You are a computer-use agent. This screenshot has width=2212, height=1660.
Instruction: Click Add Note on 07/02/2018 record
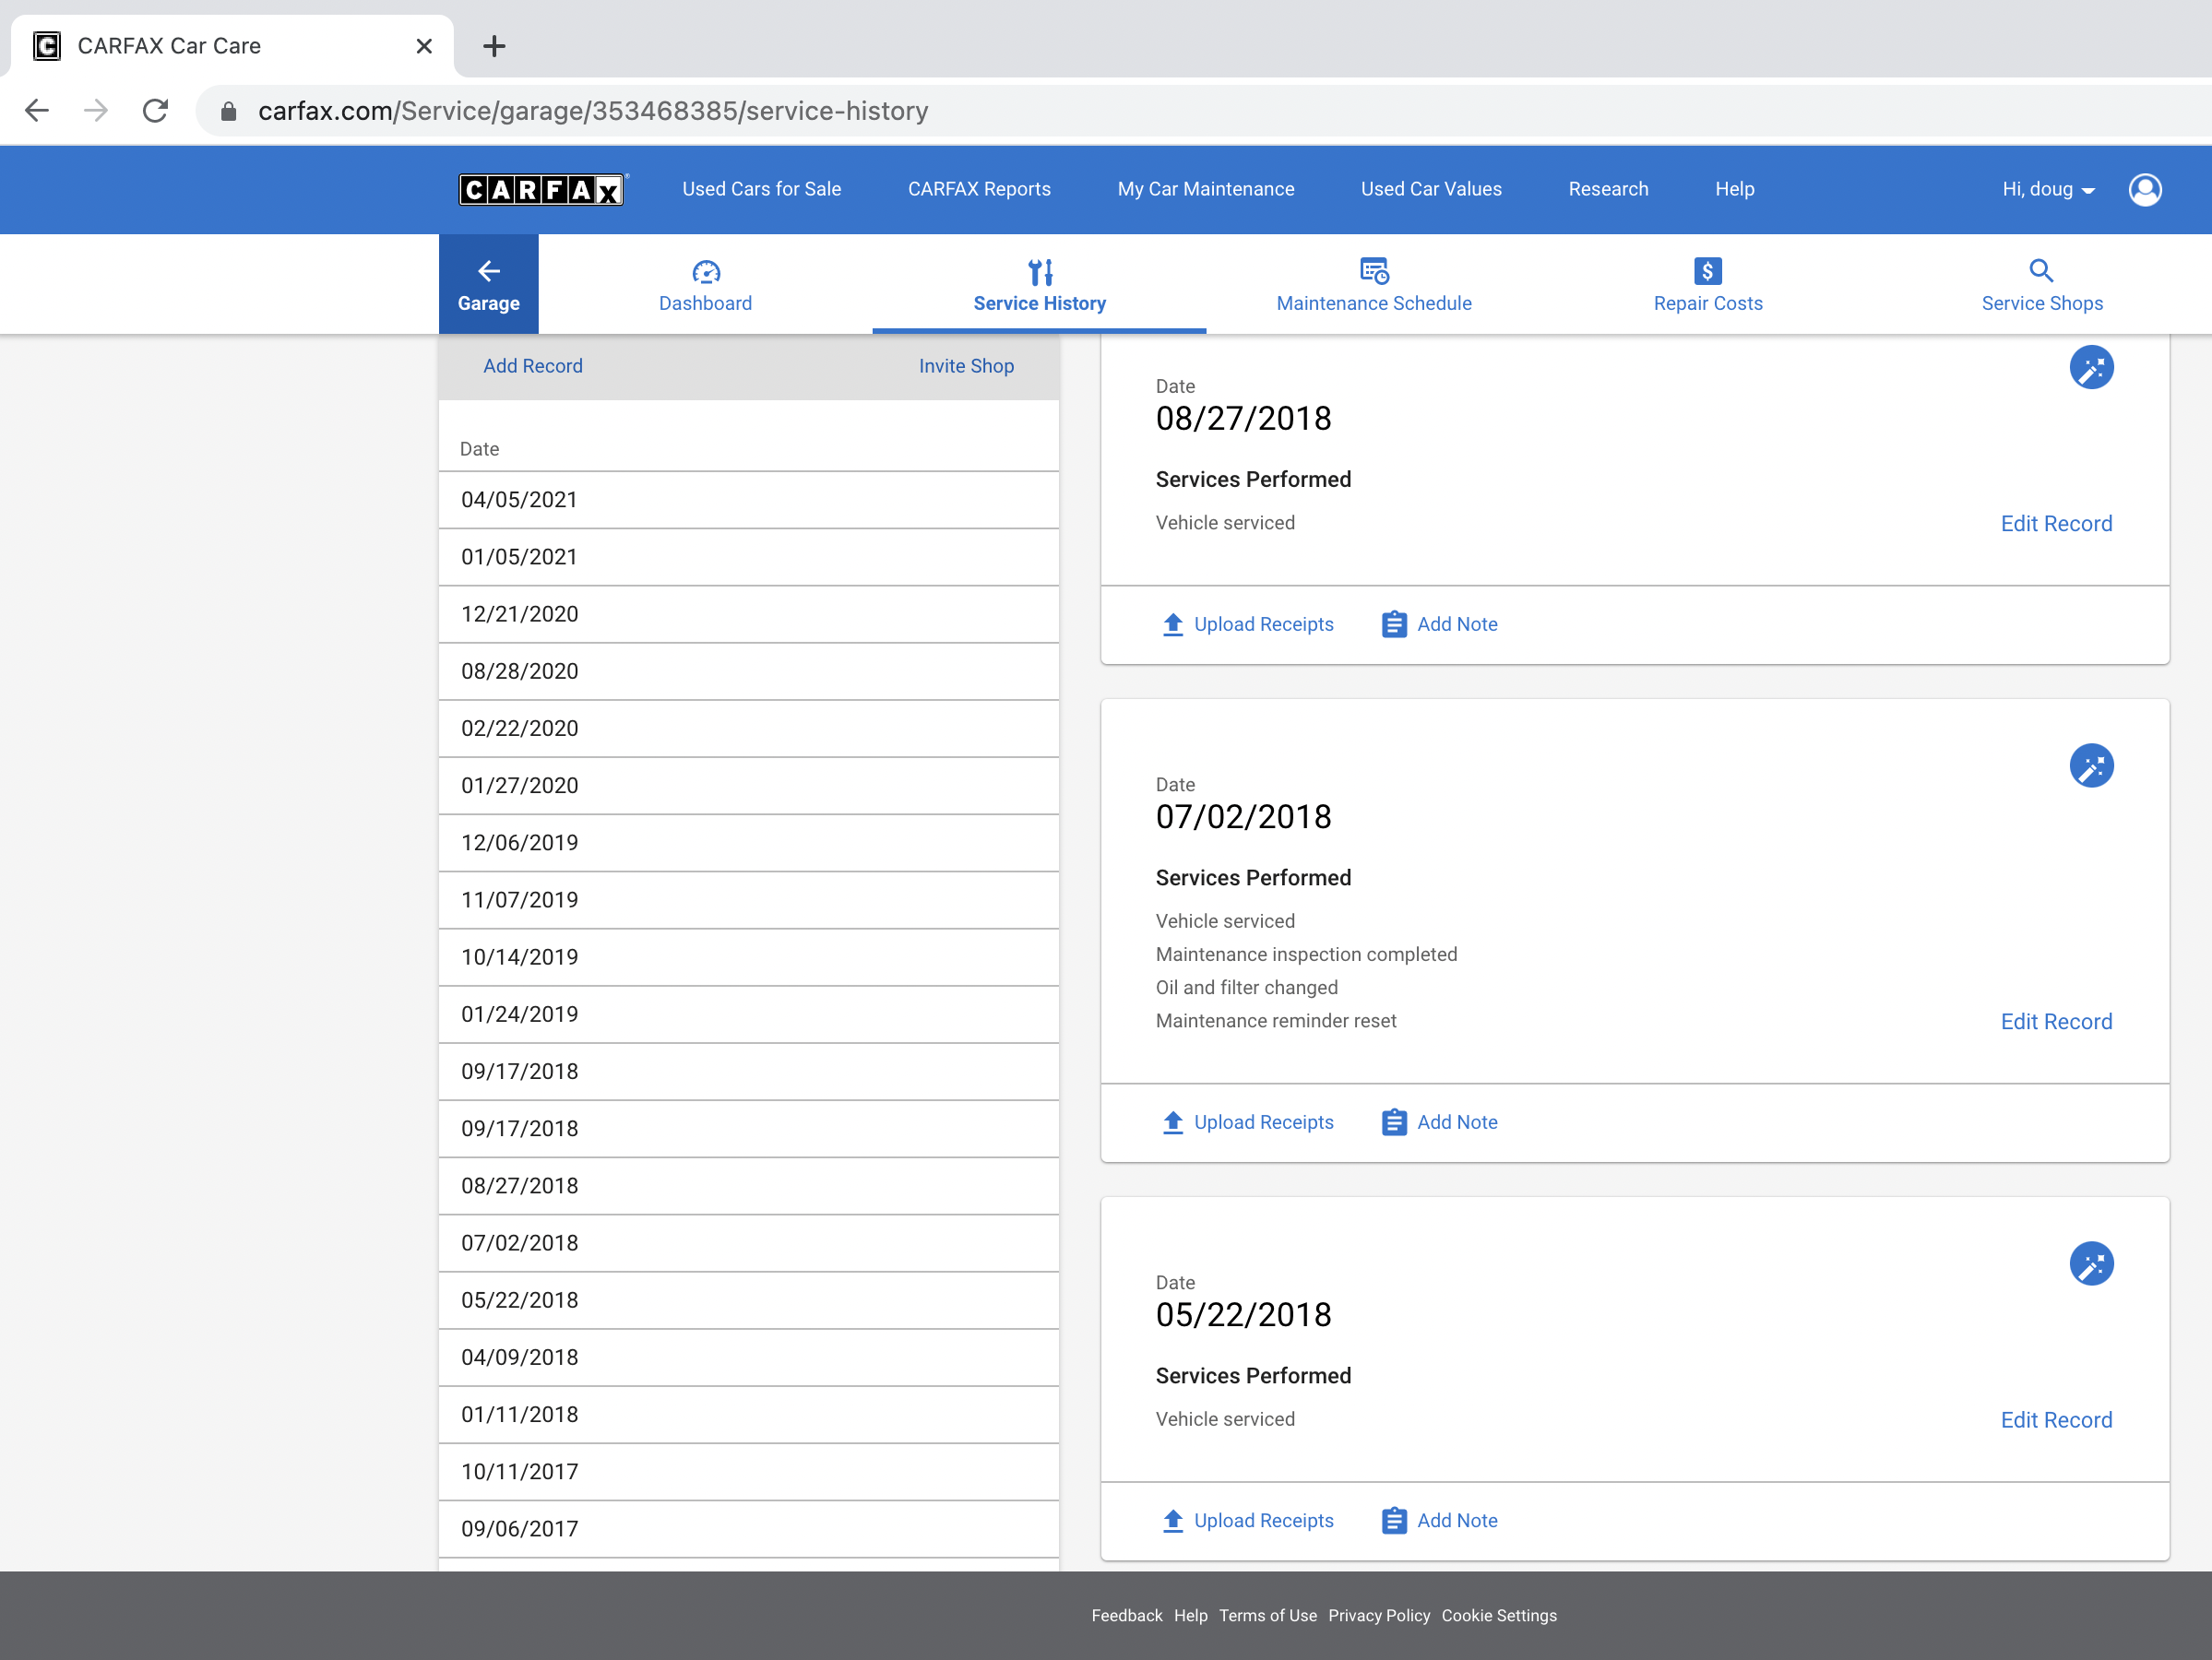tap(1439, 1122)
